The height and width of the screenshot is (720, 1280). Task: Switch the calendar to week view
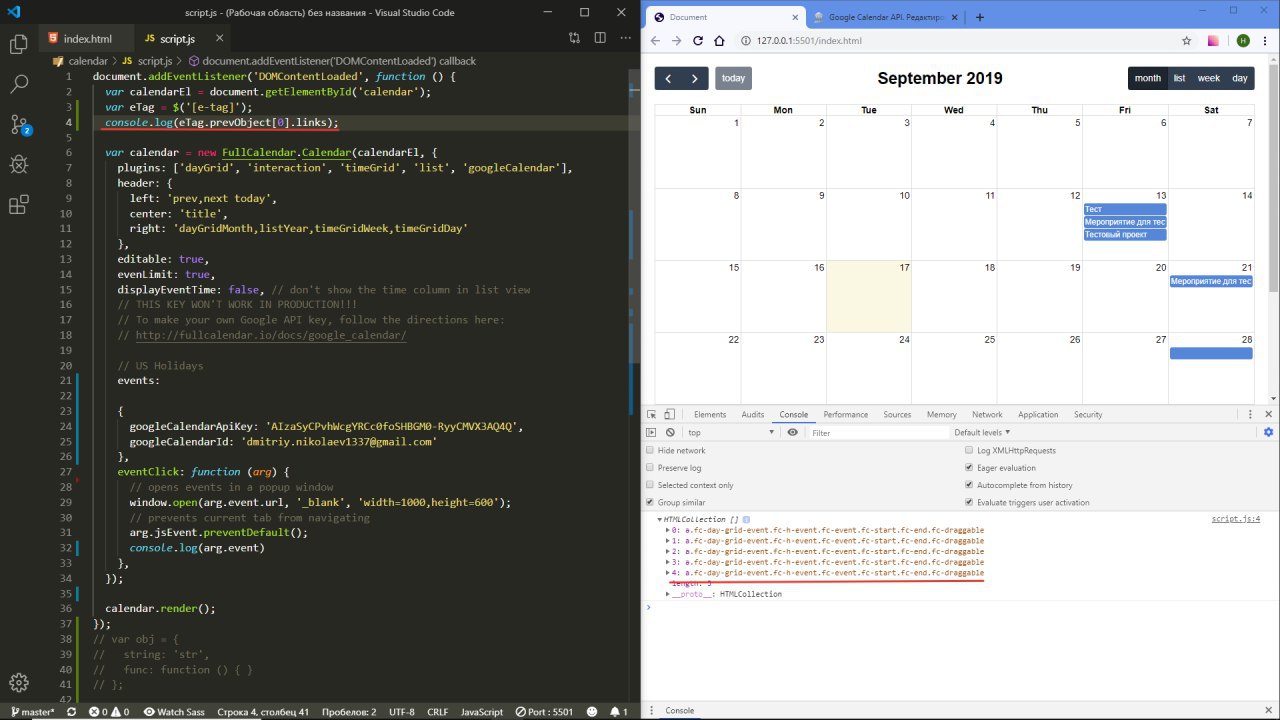click(x=1208, y=78)
